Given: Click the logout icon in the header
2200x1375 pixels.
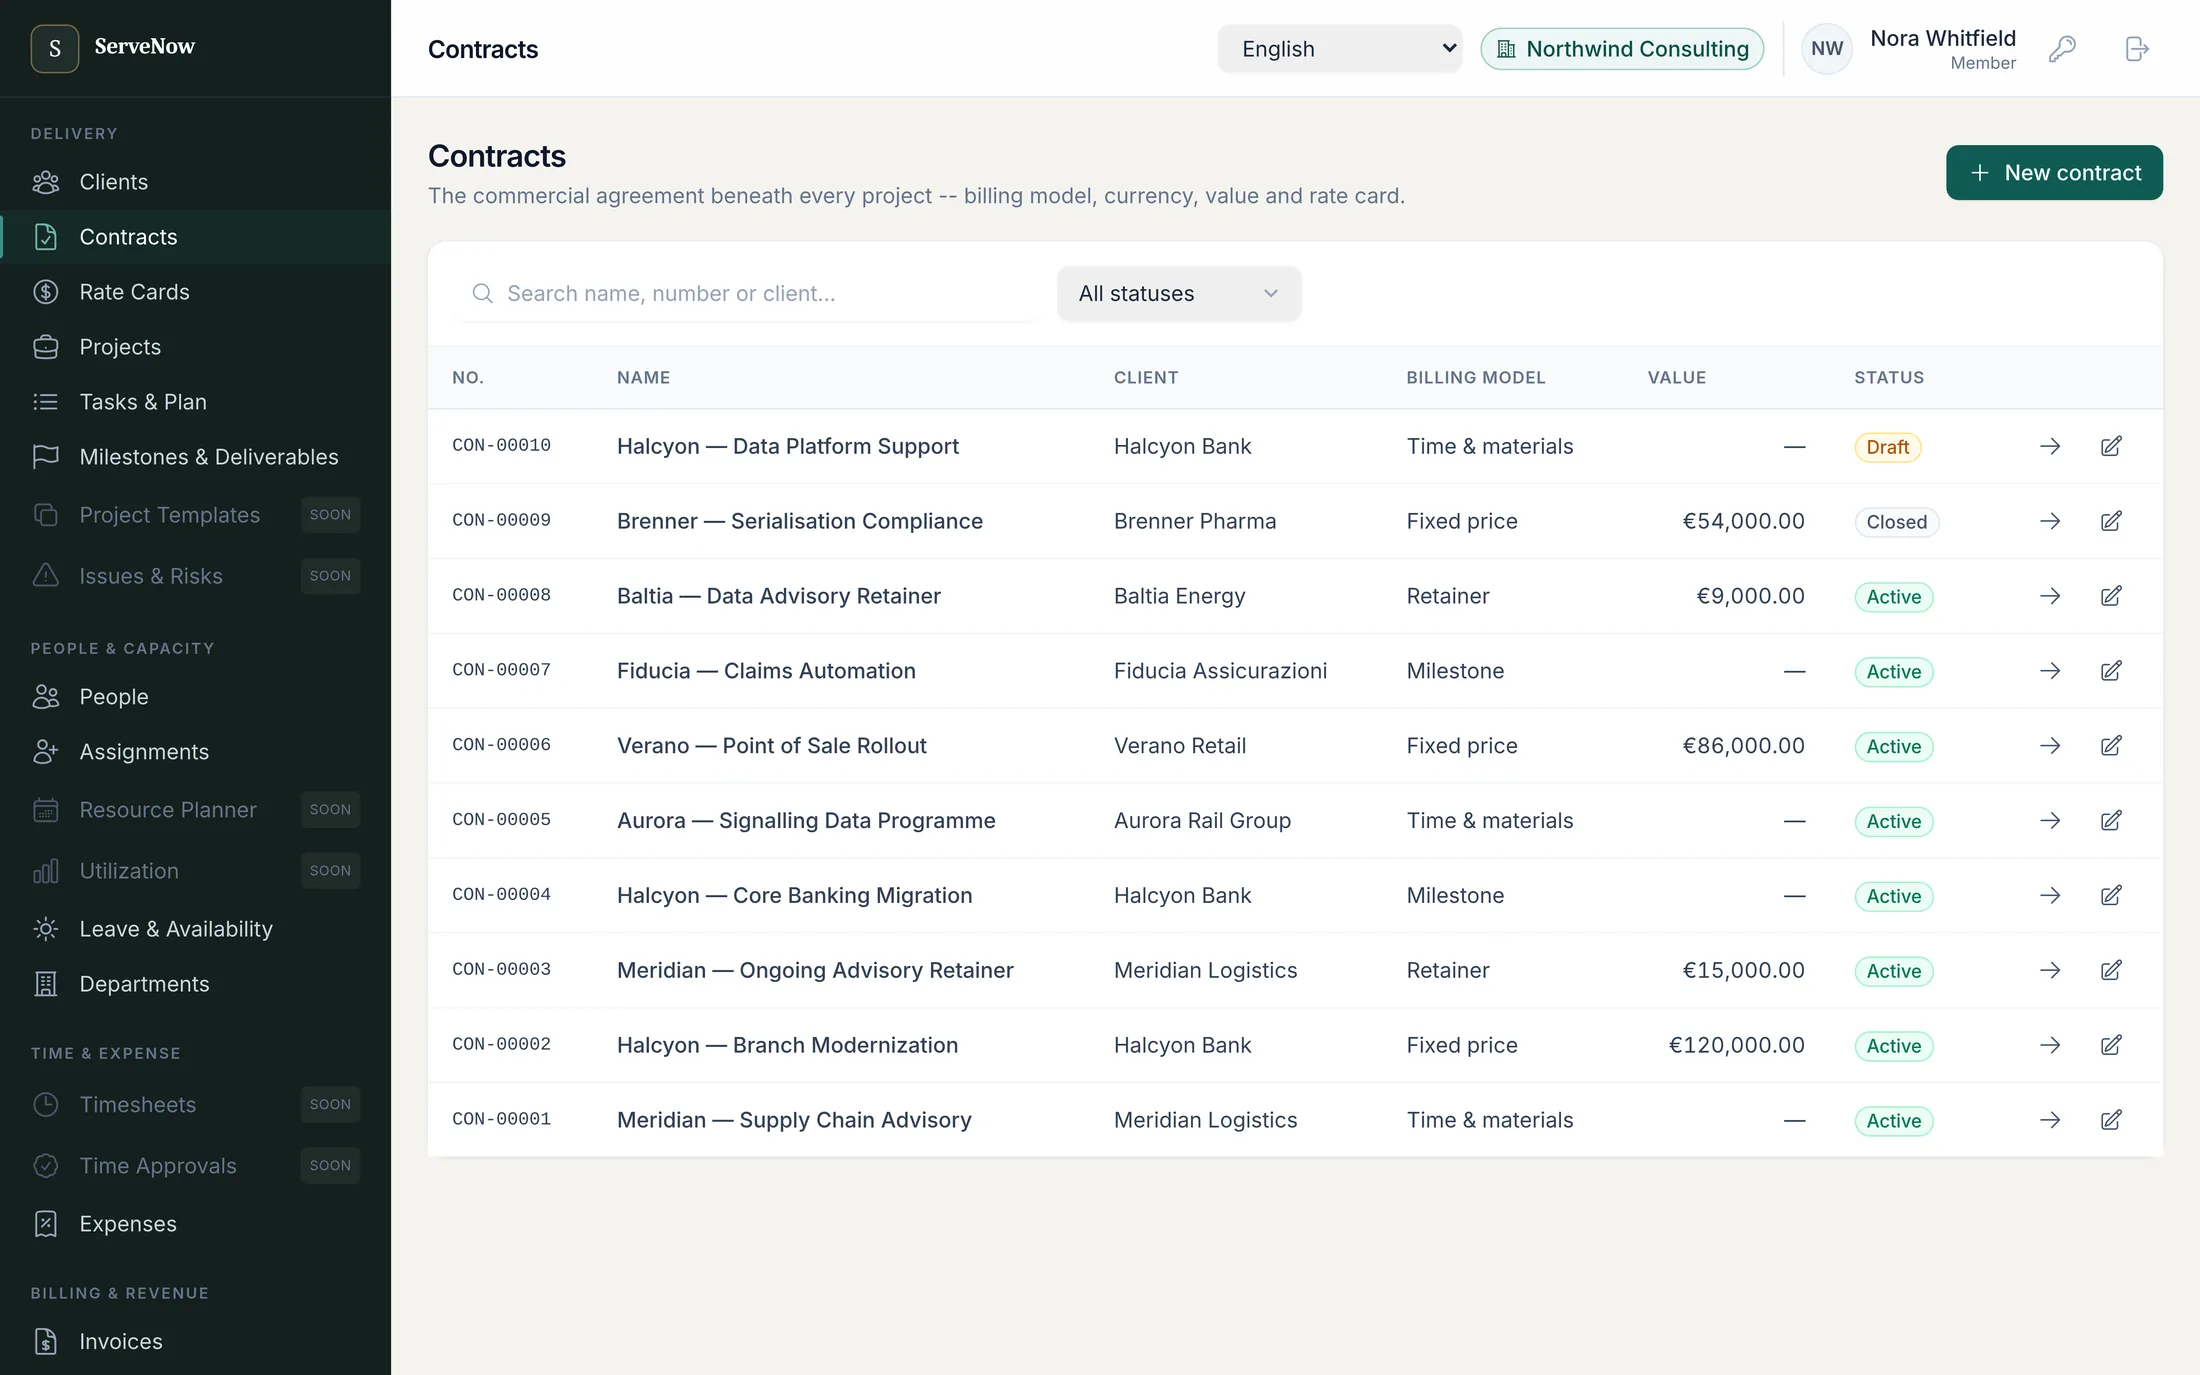Looking at the screenshot, I should tap(2137, 49).
